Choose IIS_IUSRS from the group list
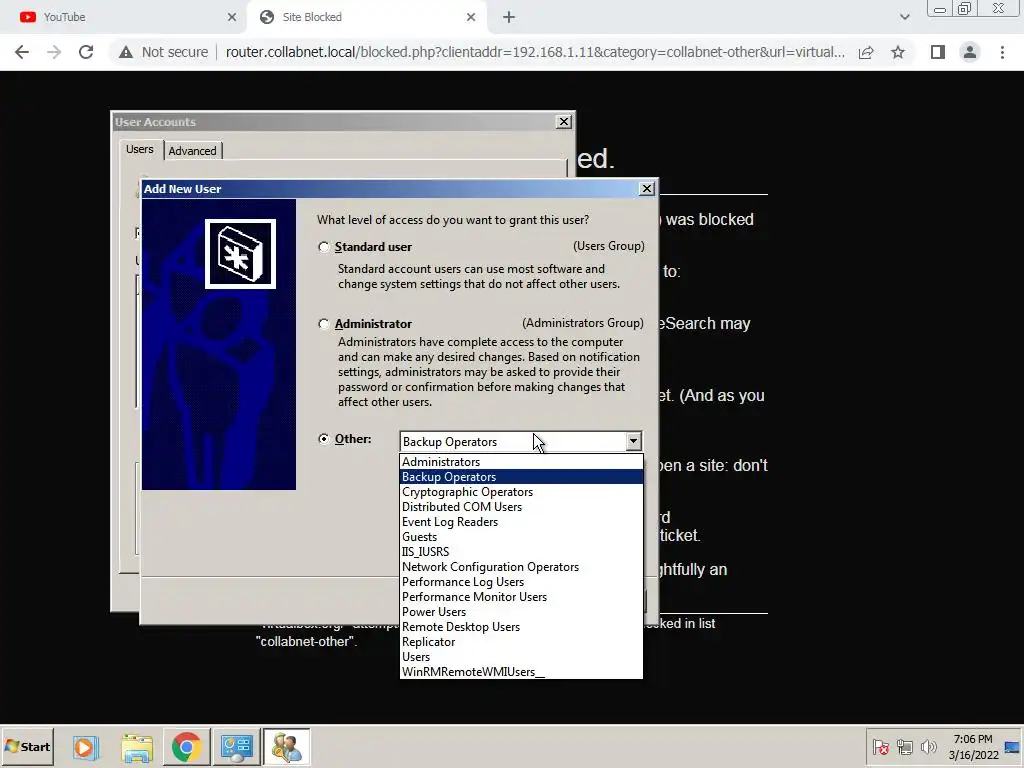 pyautogui.click(x=521, y=552)
